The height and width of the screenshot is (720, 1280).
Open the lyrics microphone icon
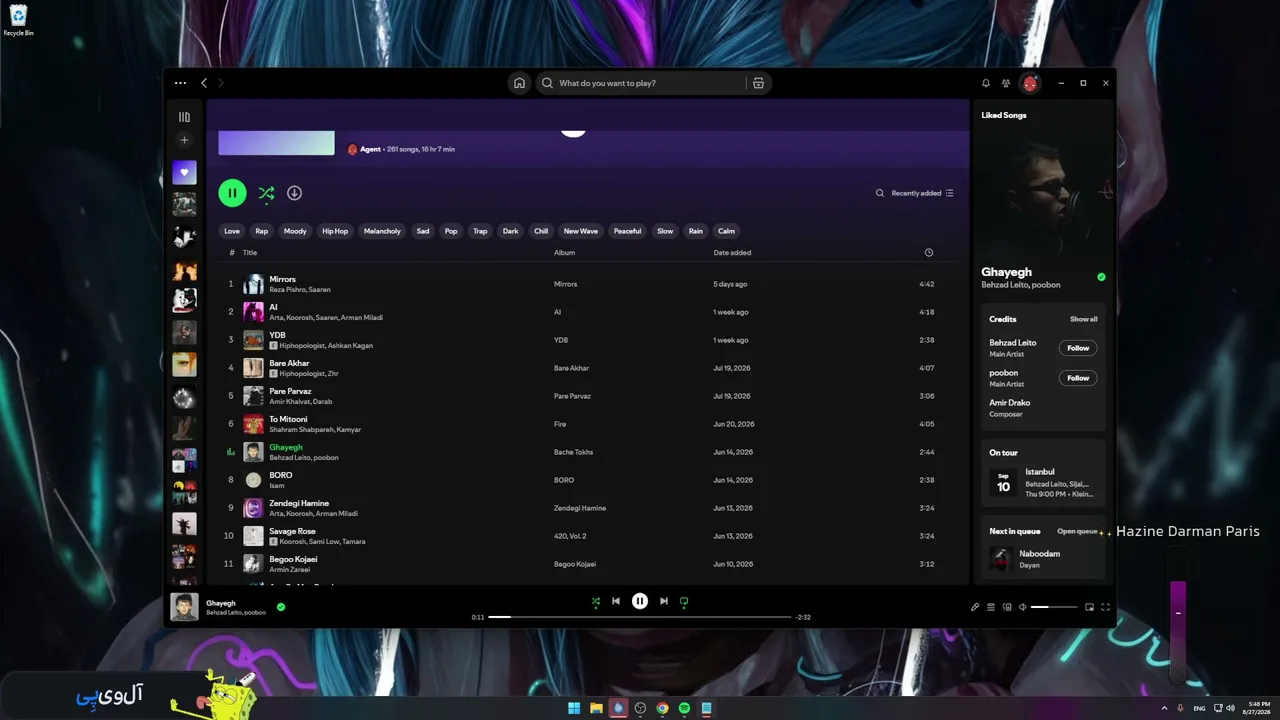point(975,607)
